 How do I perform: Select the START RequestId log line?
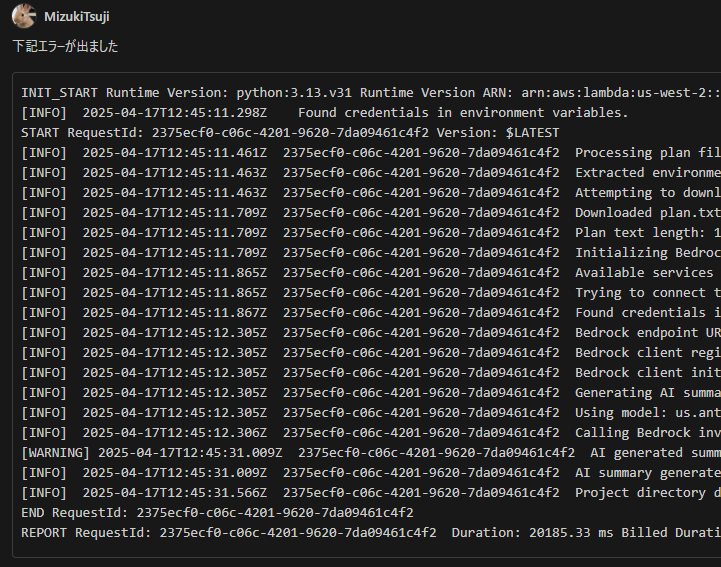click(x=290, y=133)
